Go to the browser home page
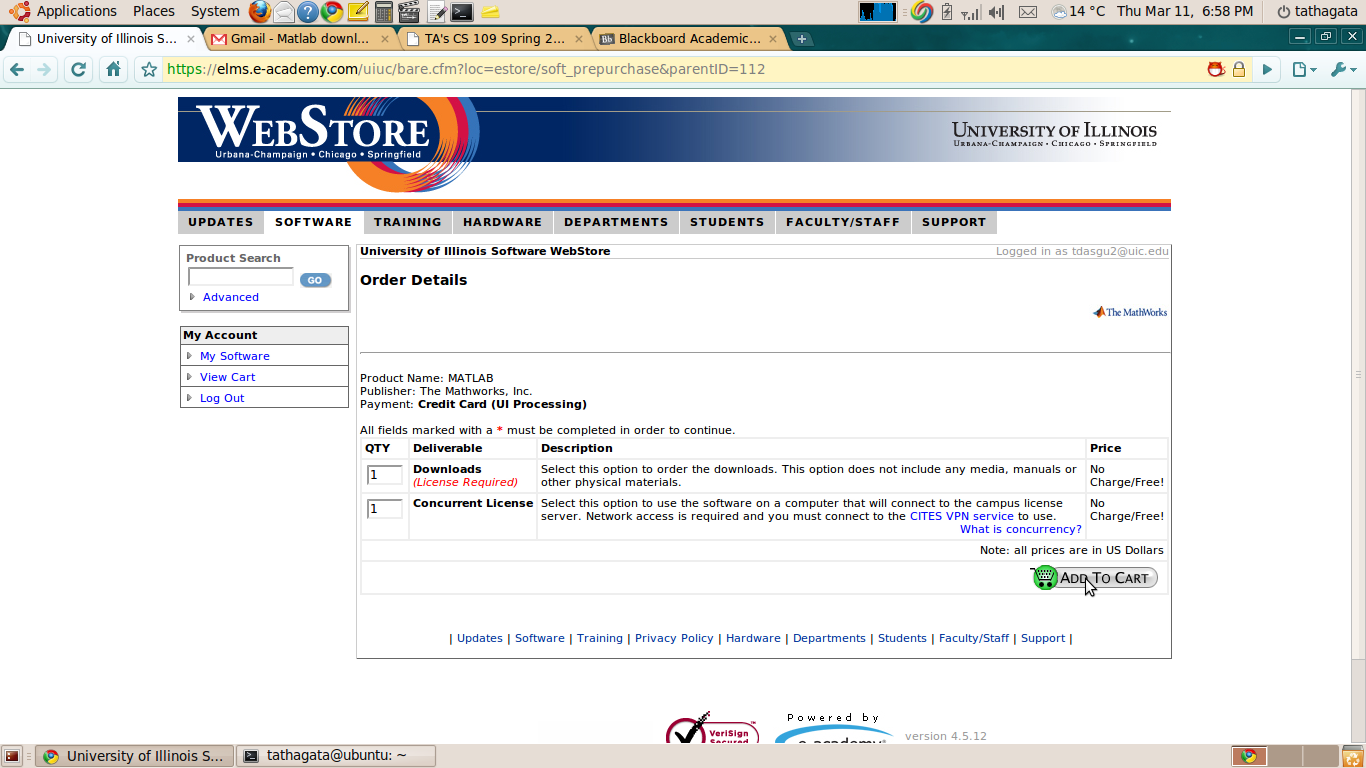The width and height of the screenshot is (1366, 768). pyautogui.click(x=114, y=69)
